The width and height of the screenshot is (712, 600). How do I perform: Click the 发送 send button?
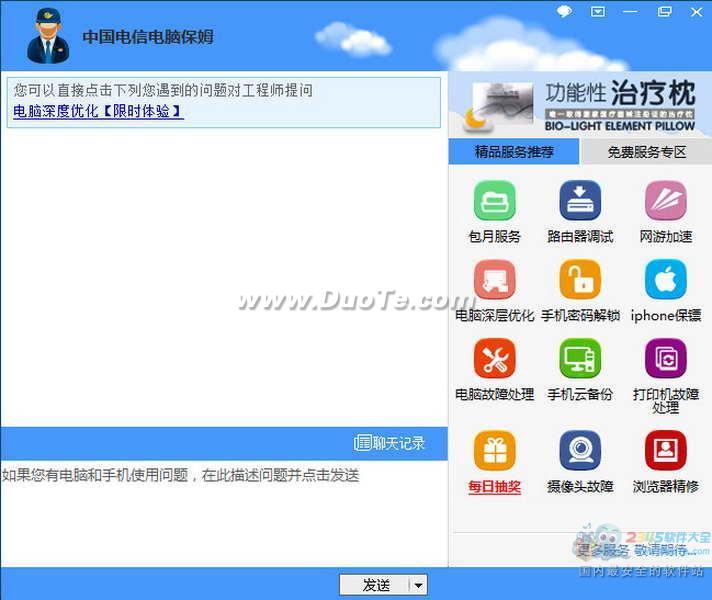tap(376, 585)
